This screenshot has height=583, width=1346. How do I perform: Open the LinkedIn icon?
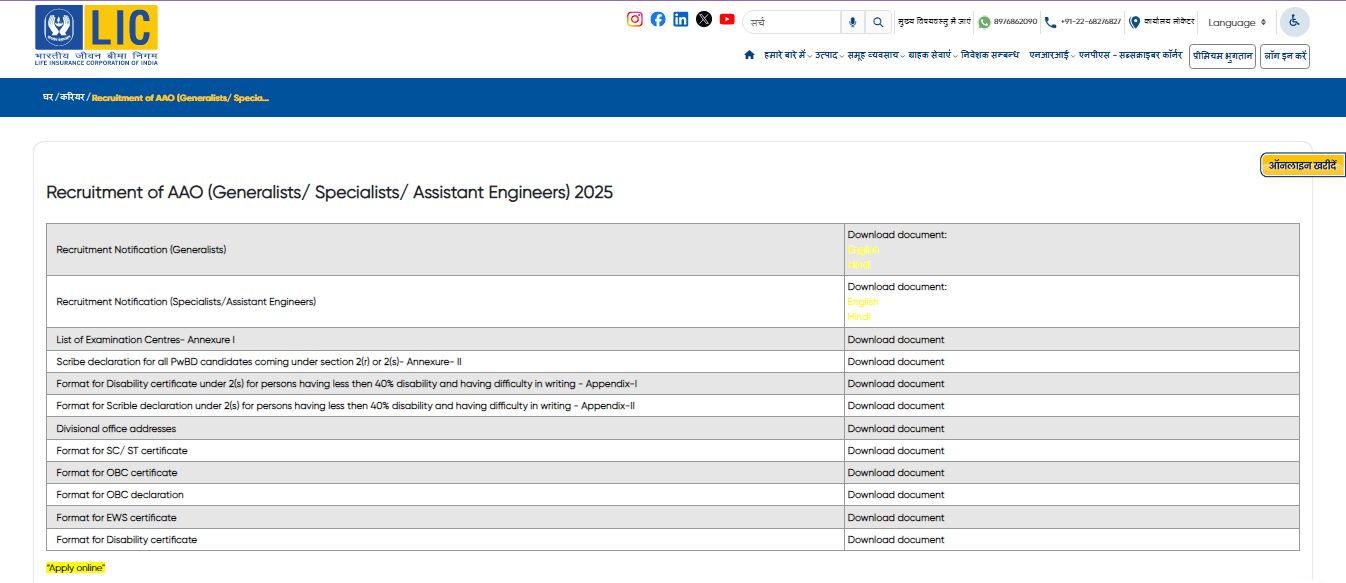point(681,18)
